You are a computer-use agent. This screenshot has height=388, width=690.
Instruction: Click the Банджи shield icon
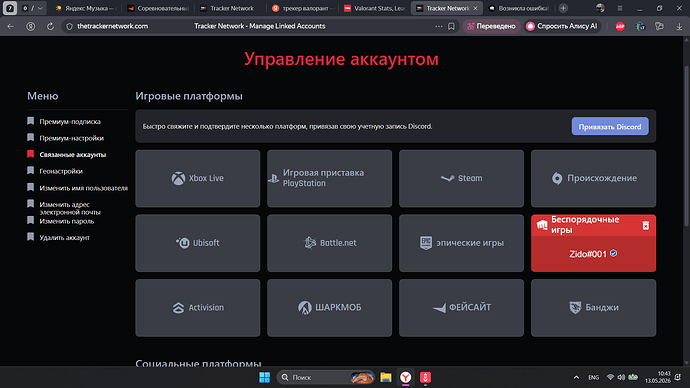[575, 307]
